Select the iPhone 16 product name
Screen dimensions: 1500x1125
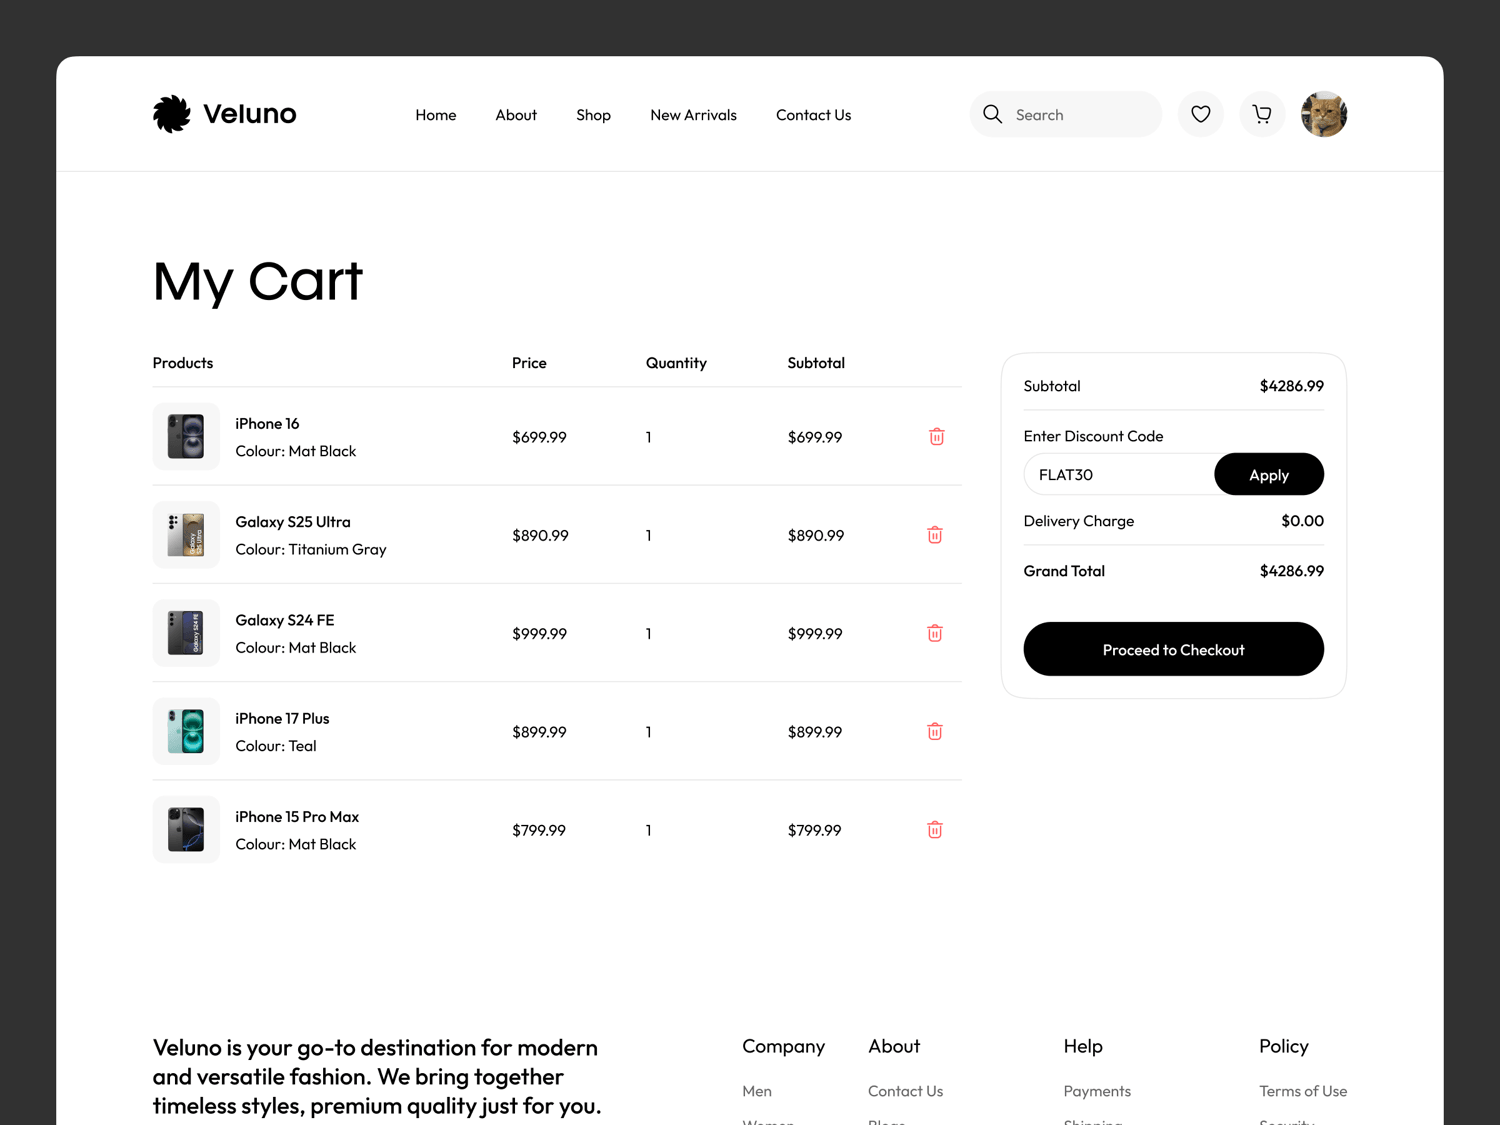coord(267,424)
